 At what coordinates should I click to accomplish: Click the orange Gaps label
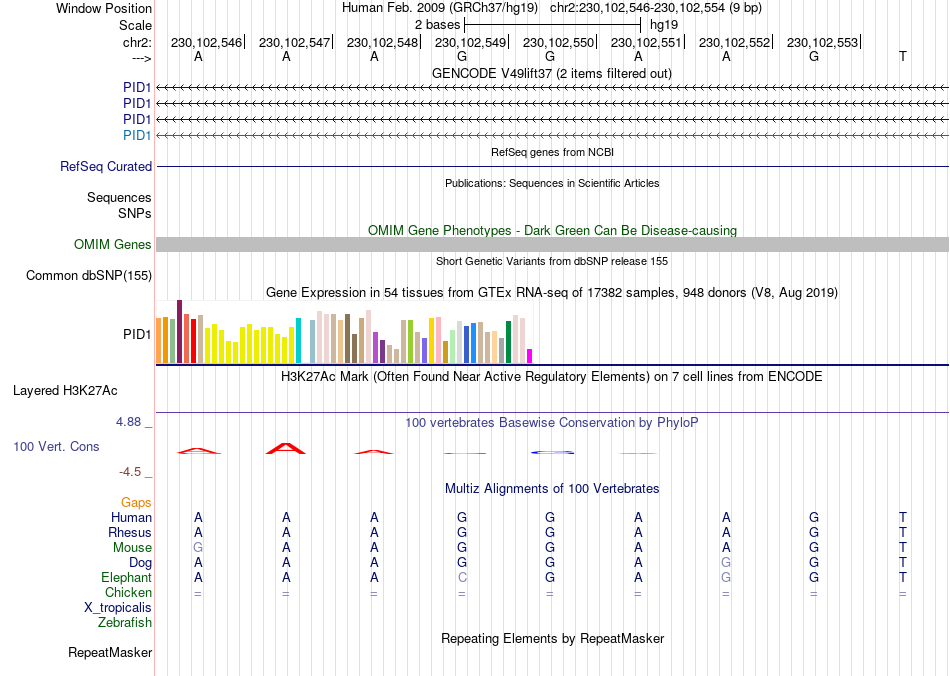(136, 503)
